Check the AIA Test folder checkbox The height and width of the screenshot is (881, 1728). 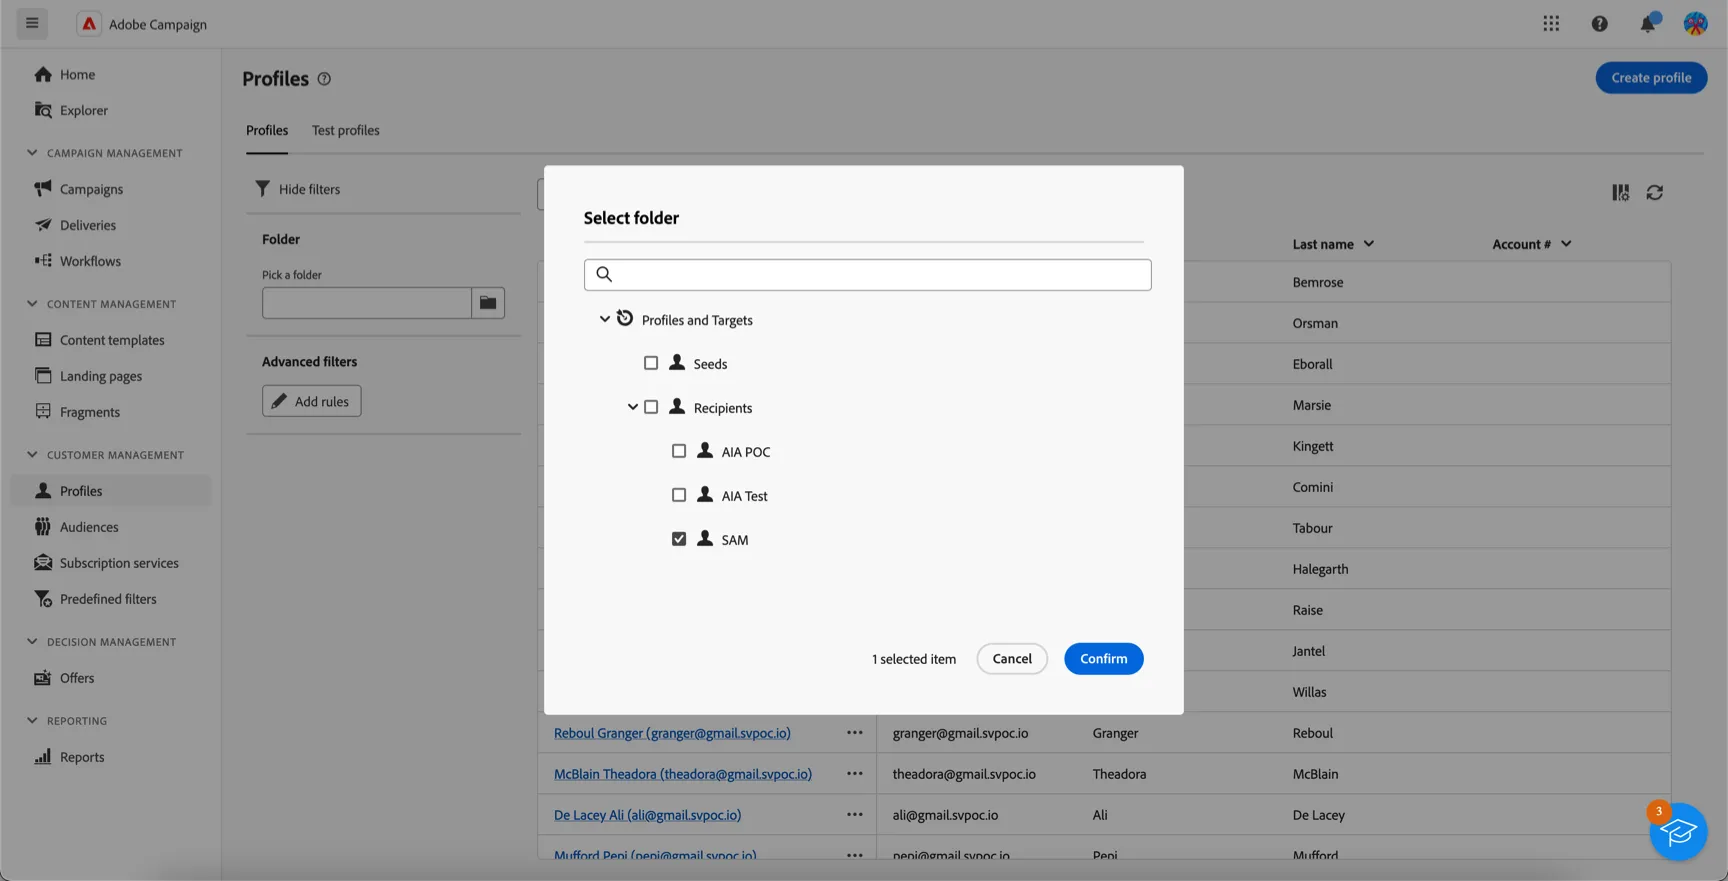pyautogui.click(x=679, y=495)
